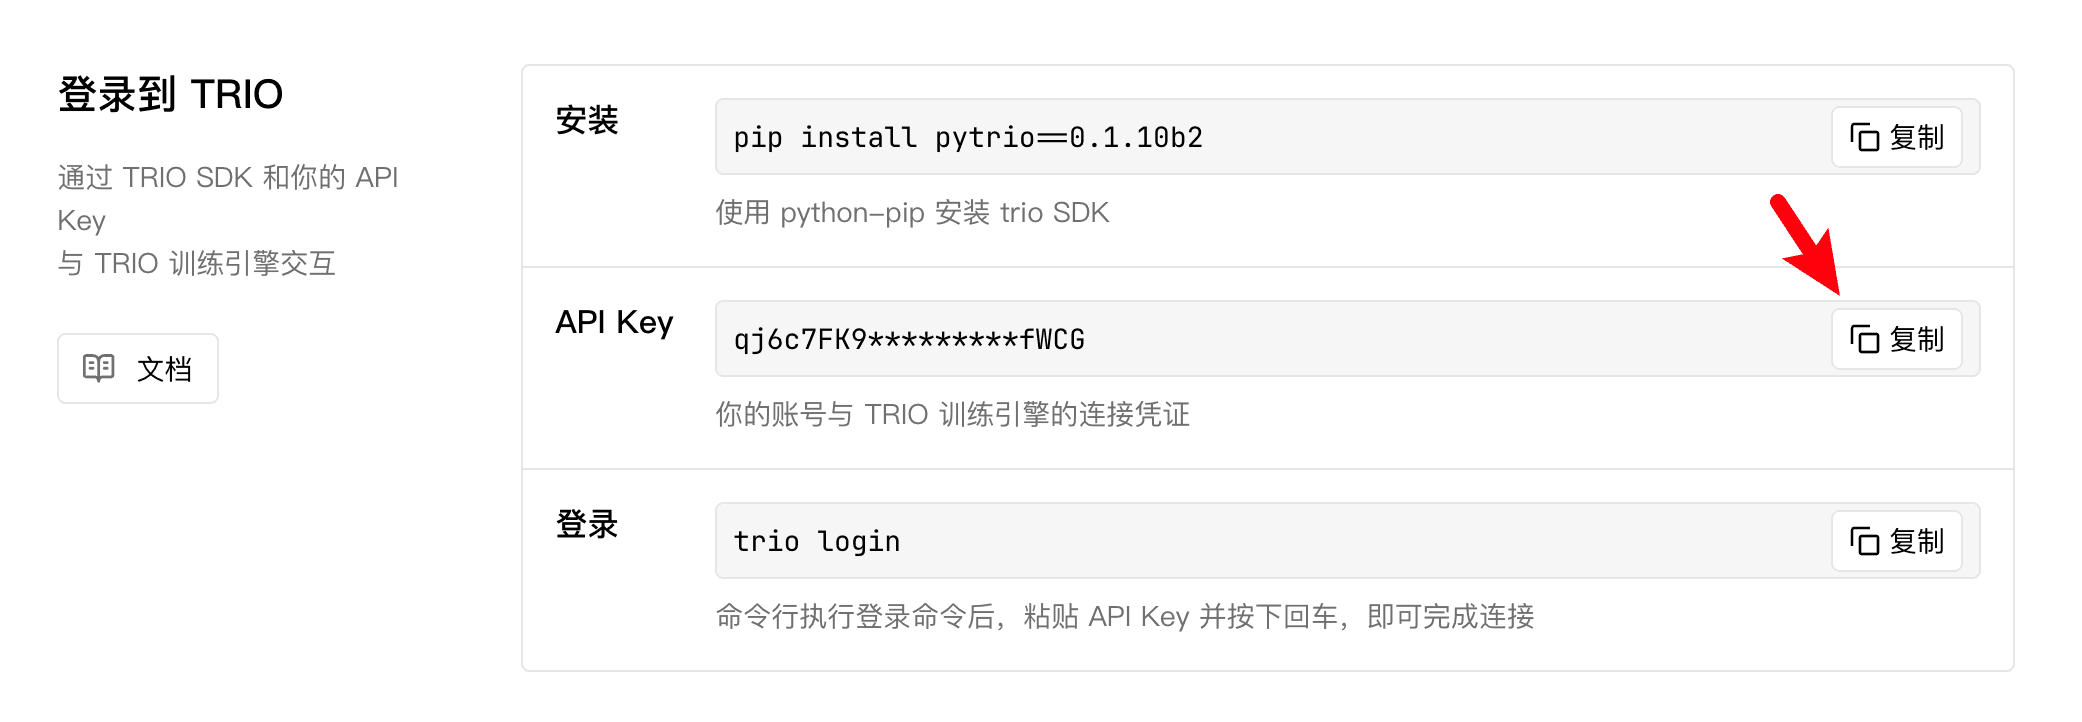This screenshot has height=722, width=2082.
Task: Click the 登录到 TRIO heading
Action: pyautogui.click(x=171, y=94)
